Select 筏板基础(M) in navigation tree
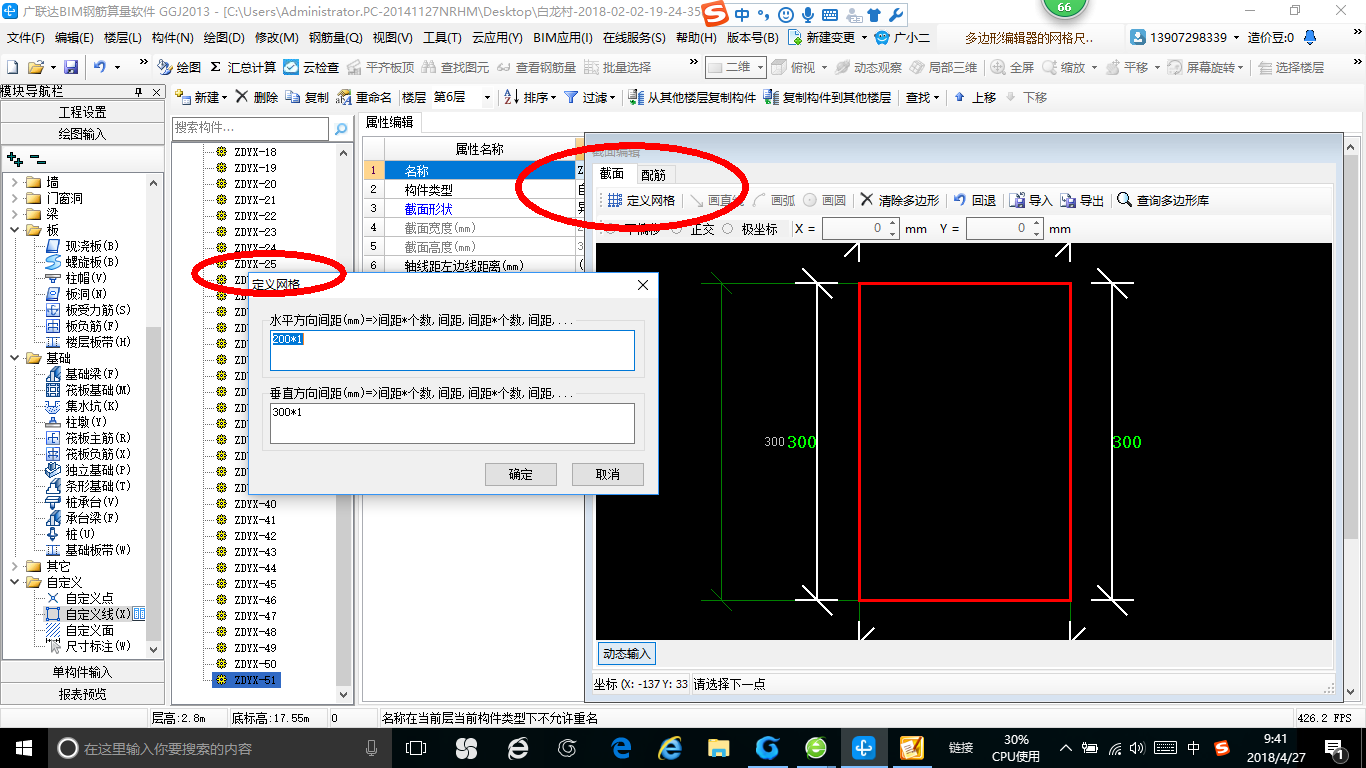This screenshot has height=768, width=1366. point(98,390)
